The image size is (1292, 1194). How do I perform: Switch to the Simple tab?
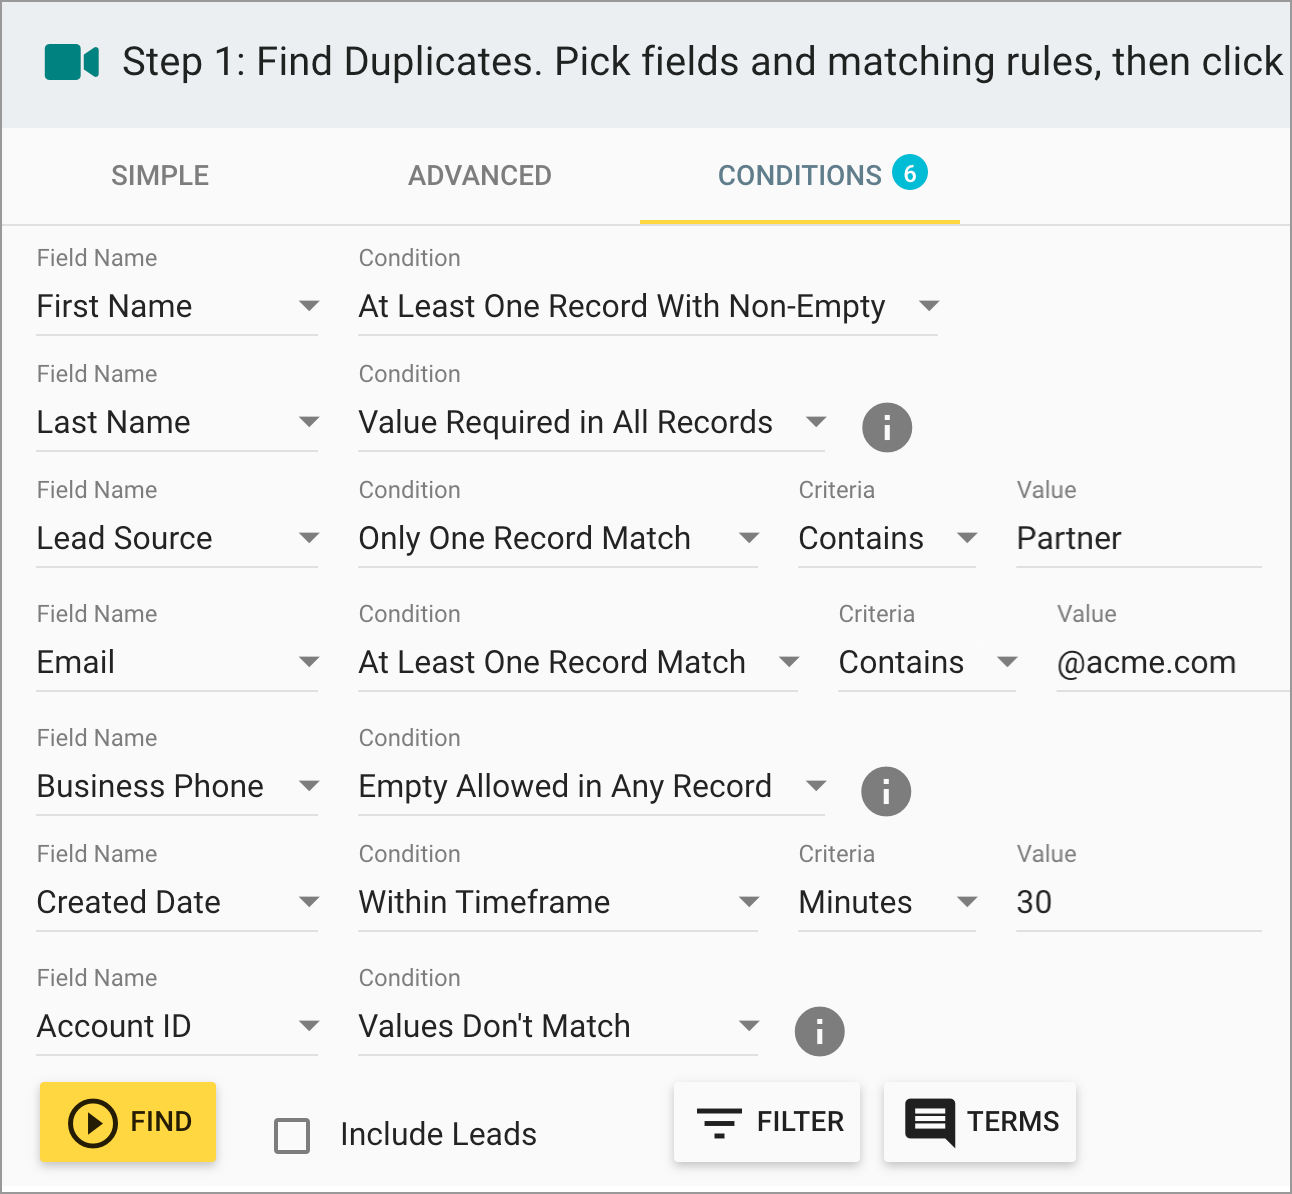(x=160, y=176)
